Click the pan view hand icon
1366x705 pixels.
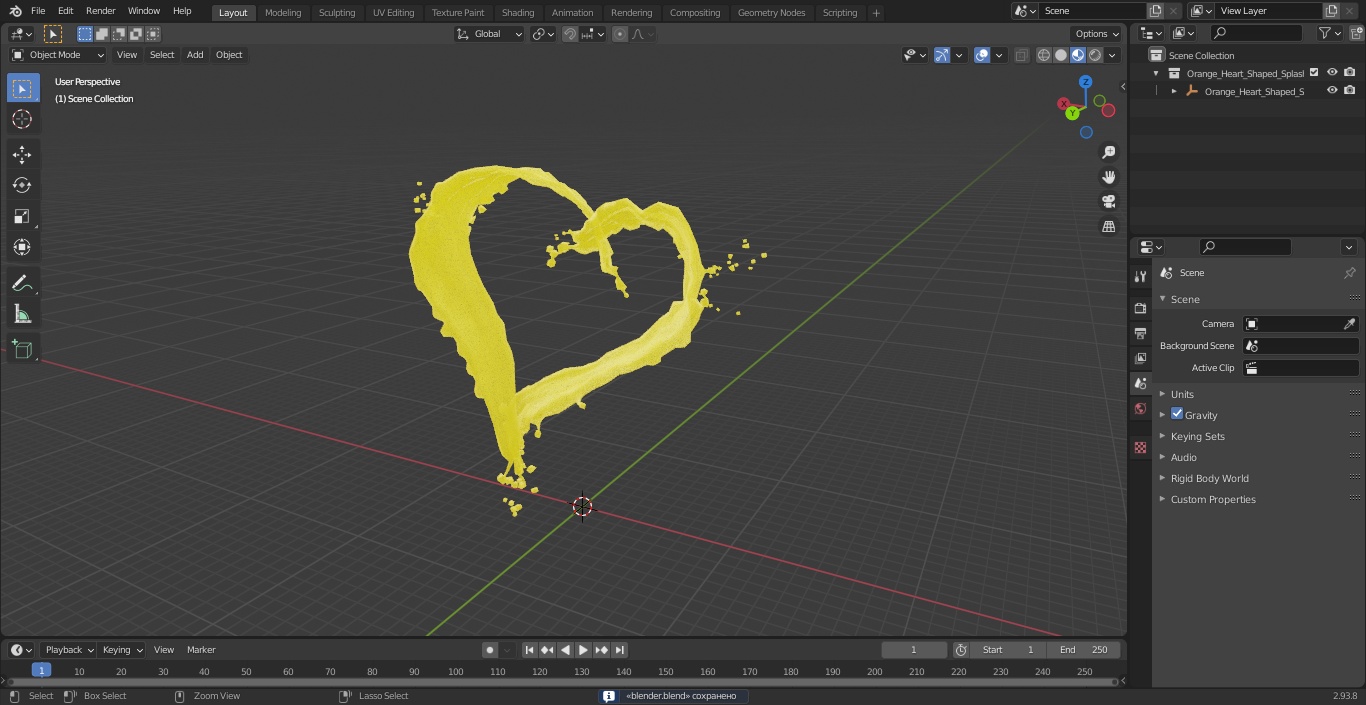pyautogui.click(x=1108, y=177)
